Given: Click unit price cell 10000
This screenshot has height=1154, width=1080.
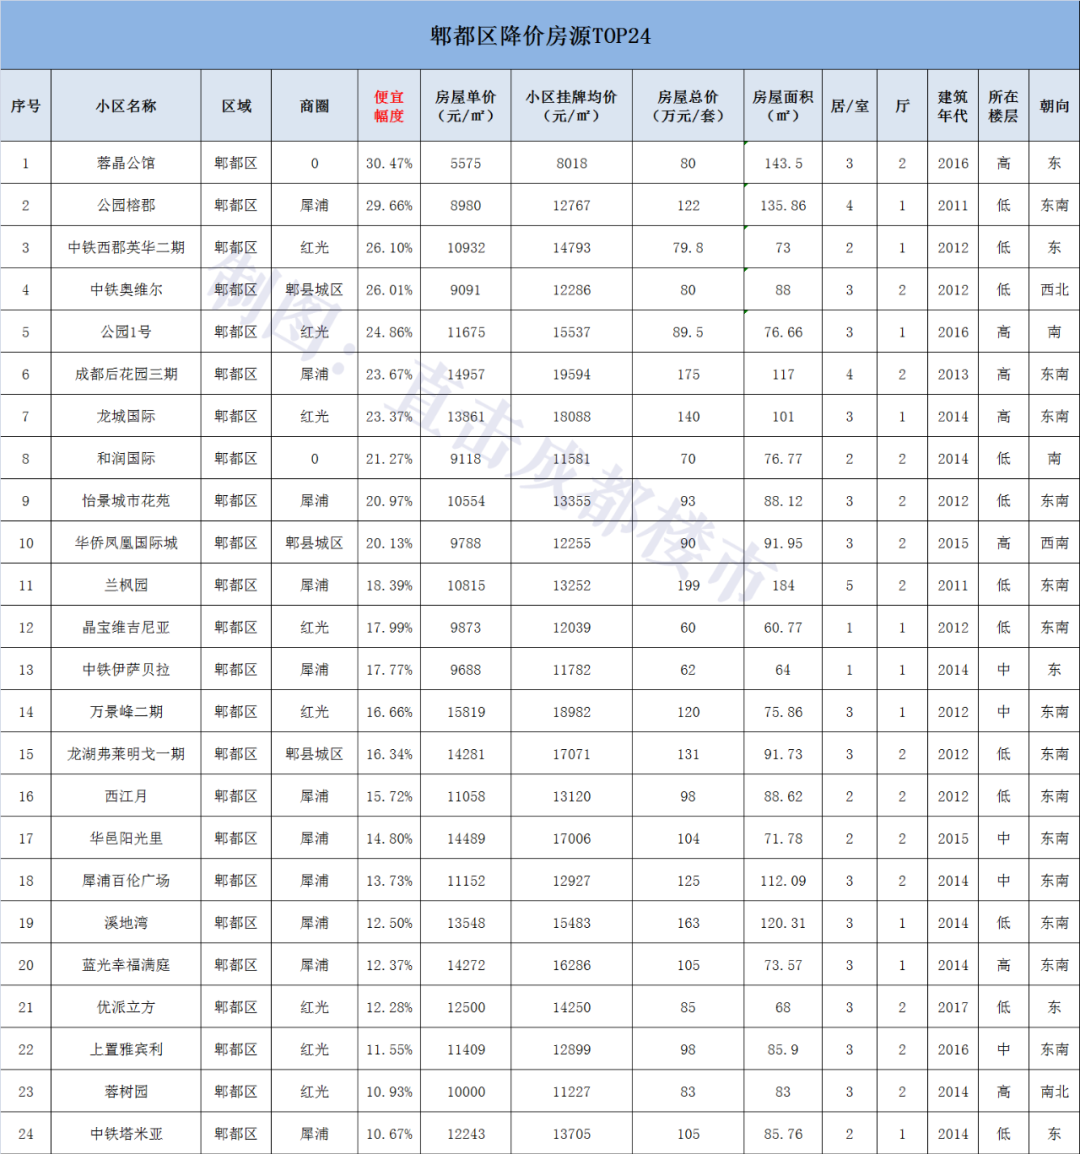Looking at the screenshot, I should (x=465, y=1091).
